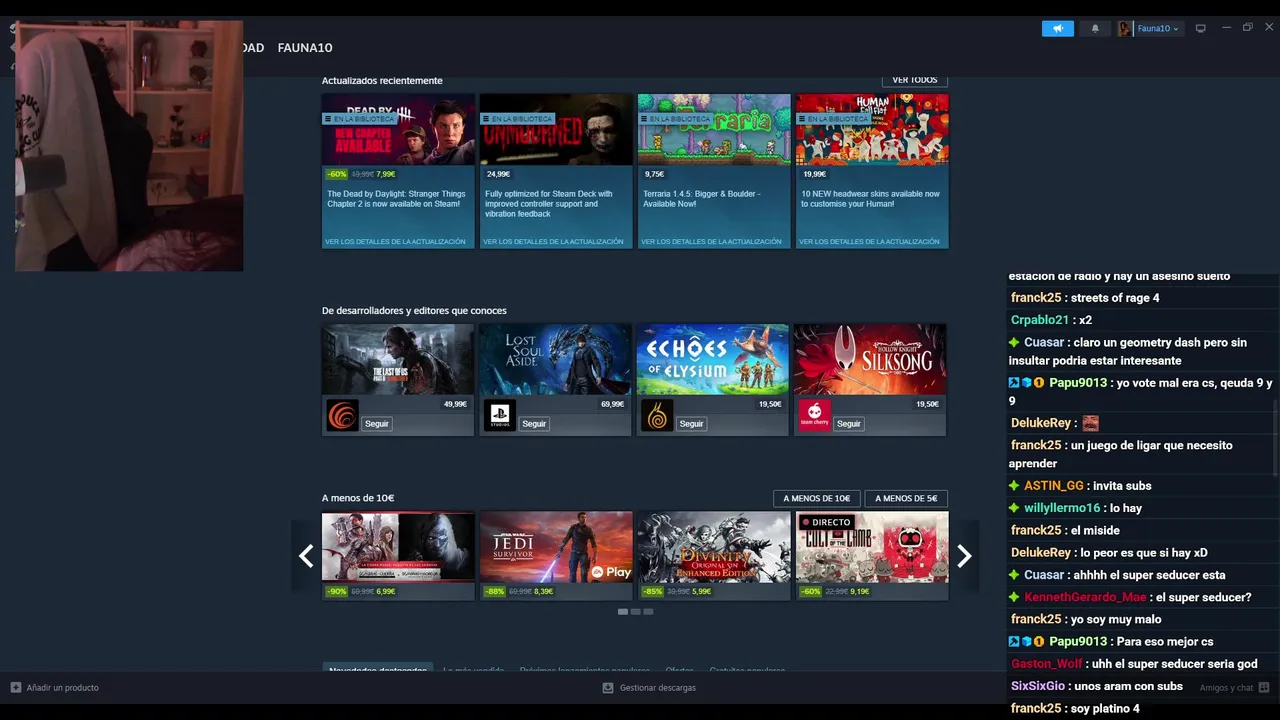Click the willyllermo16 username in chat
Screen dimensions: 1280x720
pyautogui.click(x=1062, y=508)
